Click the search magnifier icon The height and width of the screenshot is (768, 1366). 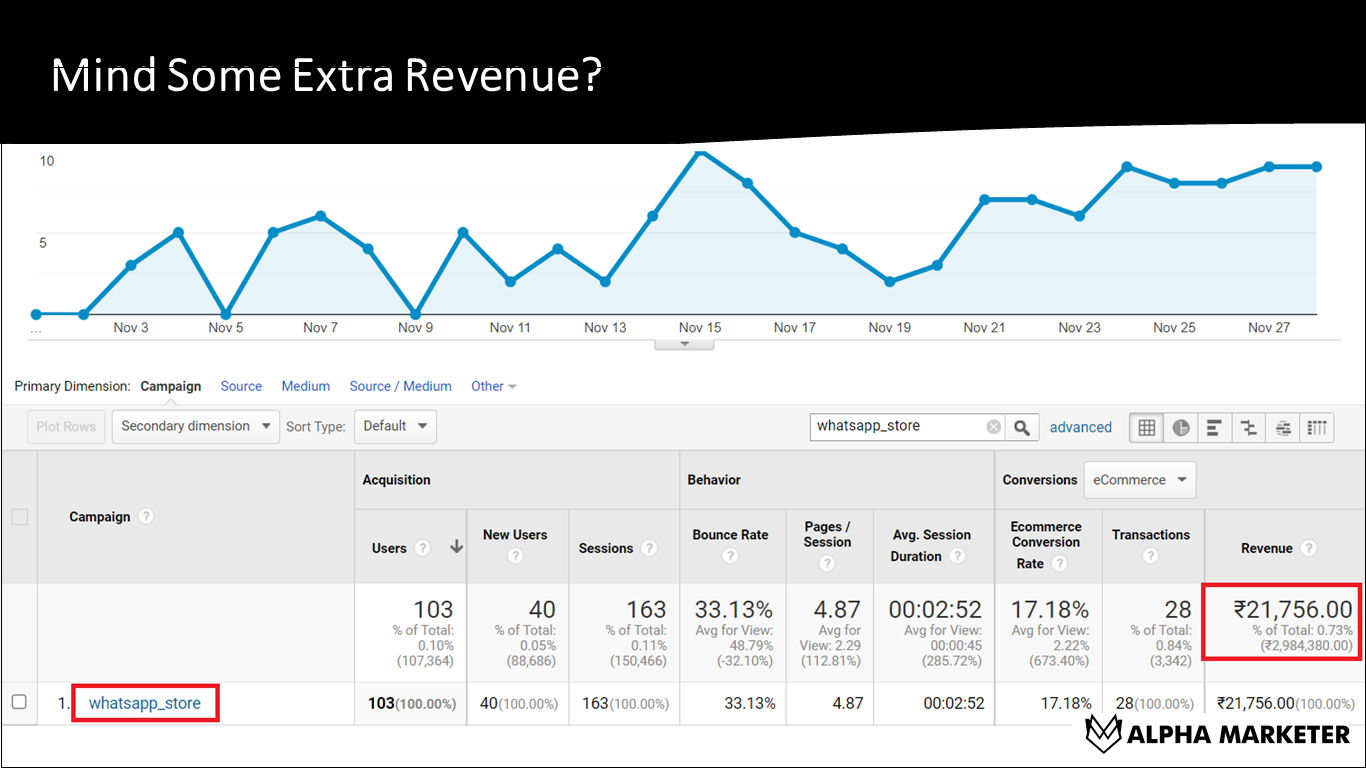pyautogui.click(x=1022, y=427)
